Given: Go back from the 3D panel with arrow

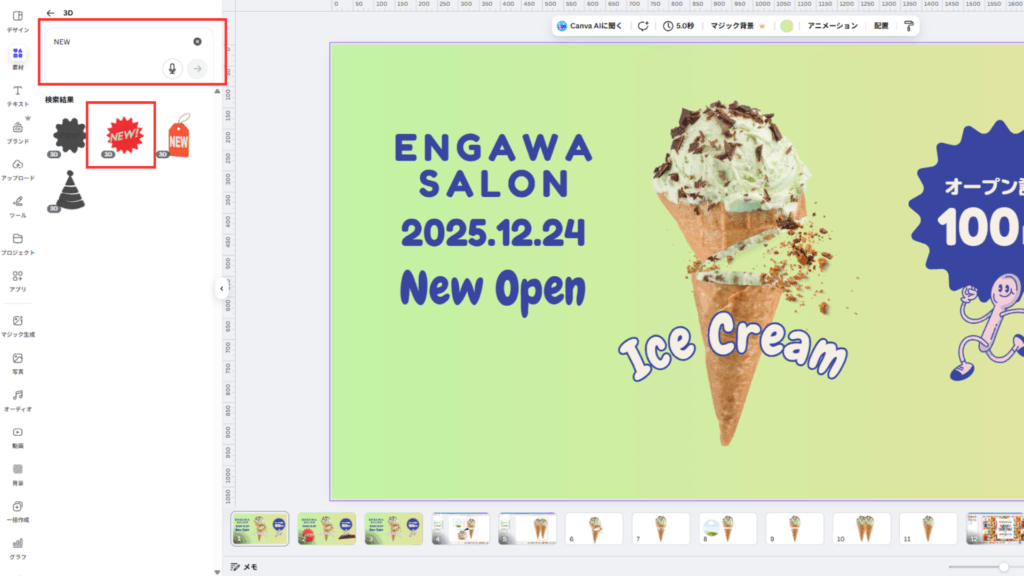Looking at the screenshot, I should pos(51,13).
